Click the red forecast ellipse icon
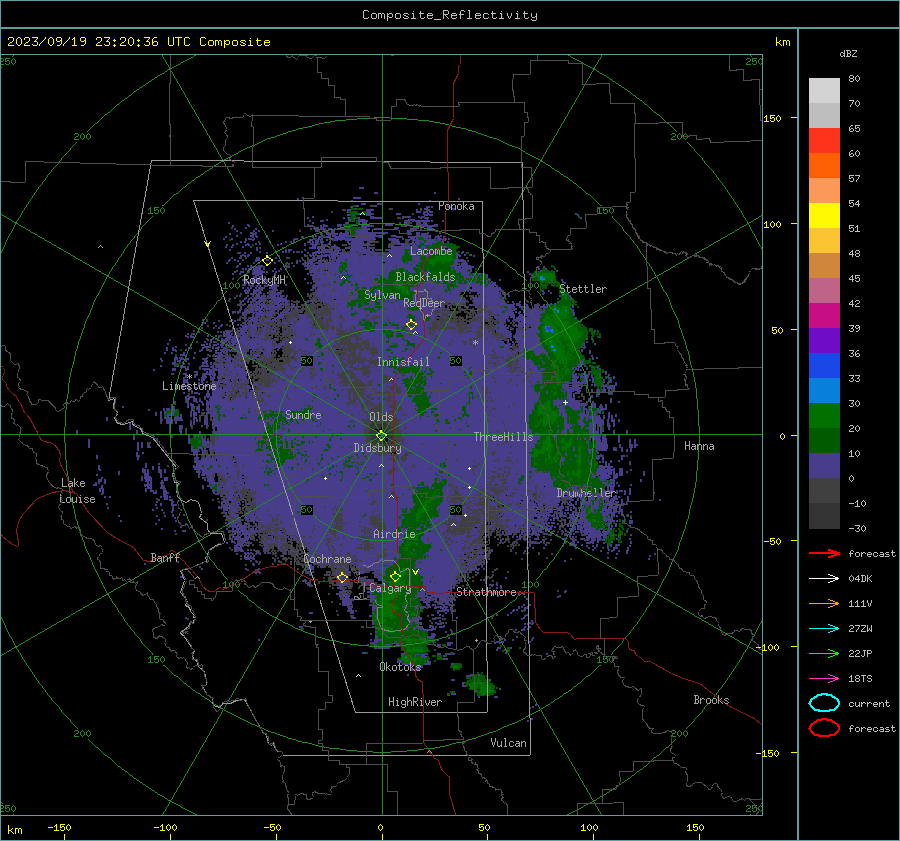The height and width of the screenshot is (841, 900). [824, 728]
